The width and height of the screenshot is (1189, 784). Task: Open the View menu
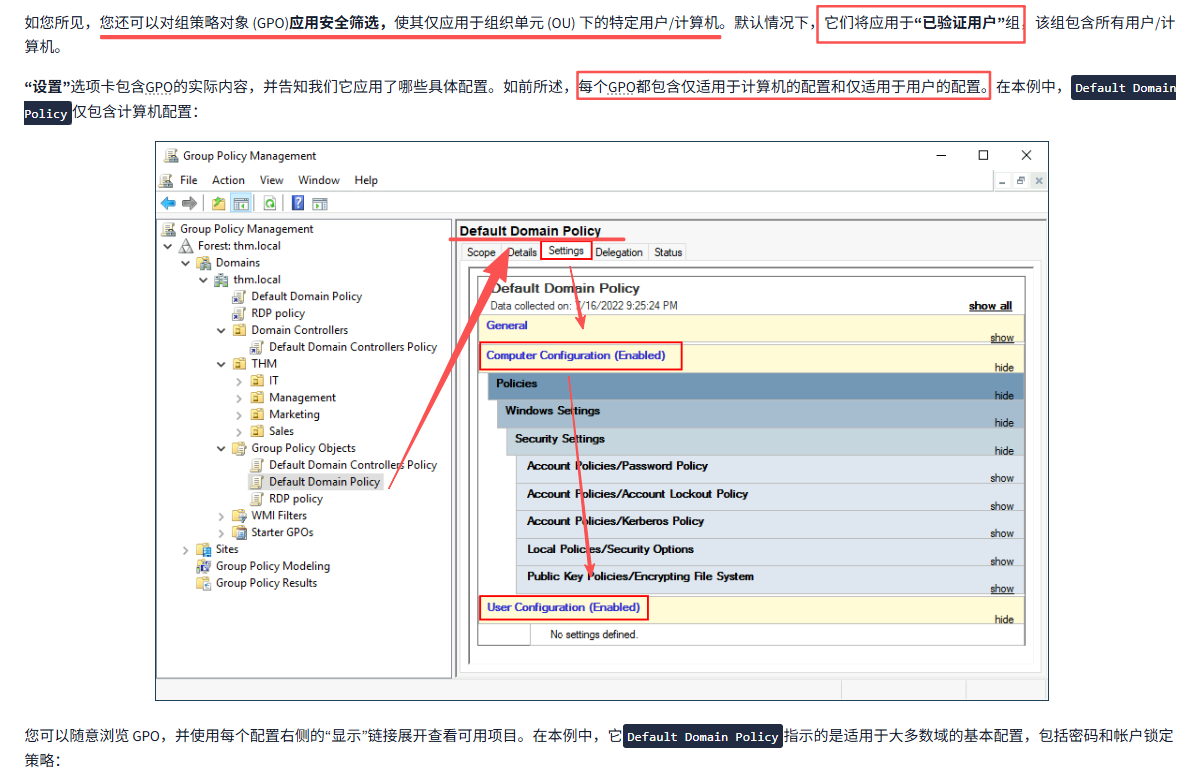click(271, 180)
